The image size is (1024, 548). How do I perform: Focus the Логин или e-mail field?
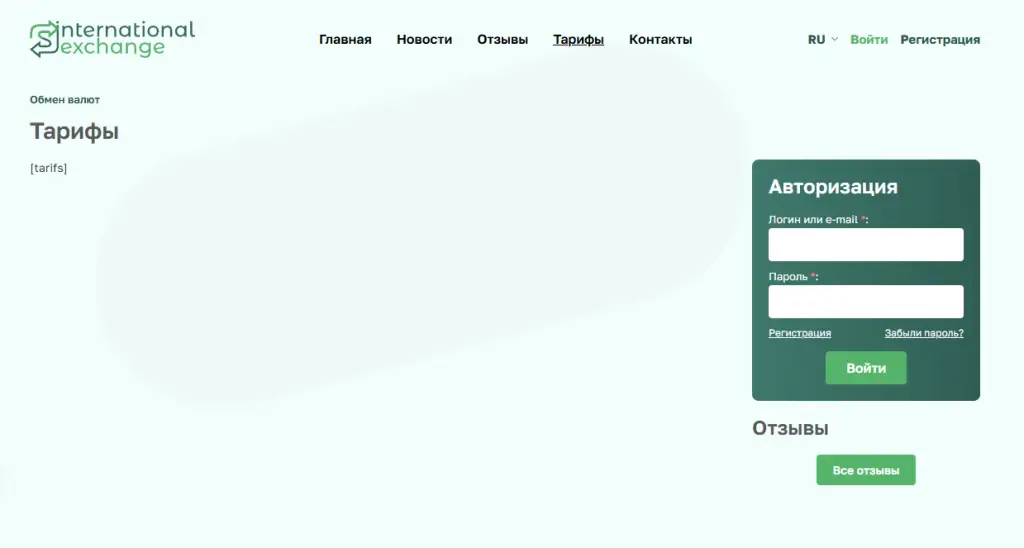pos(865,244)
